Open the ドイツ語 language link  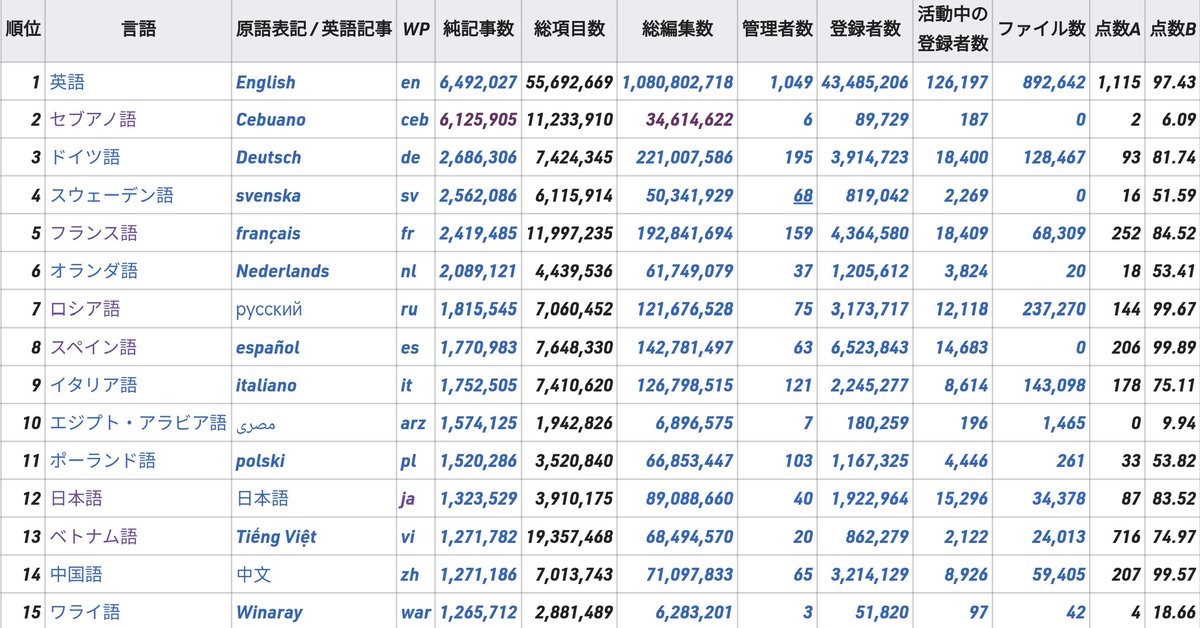click(x=84, y=158)
